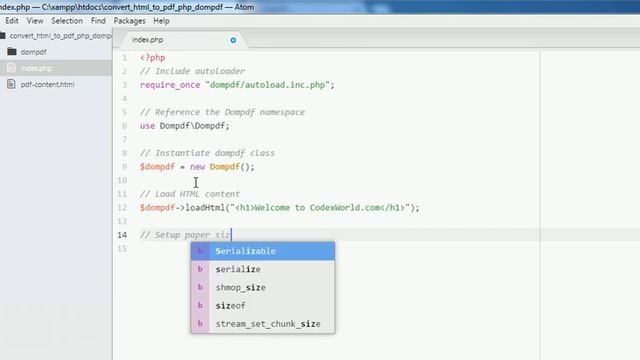Click line number 15 in gutter
The width and height of the screenshot is (640, 360).
pyautogui.click(x=122, y=248)
